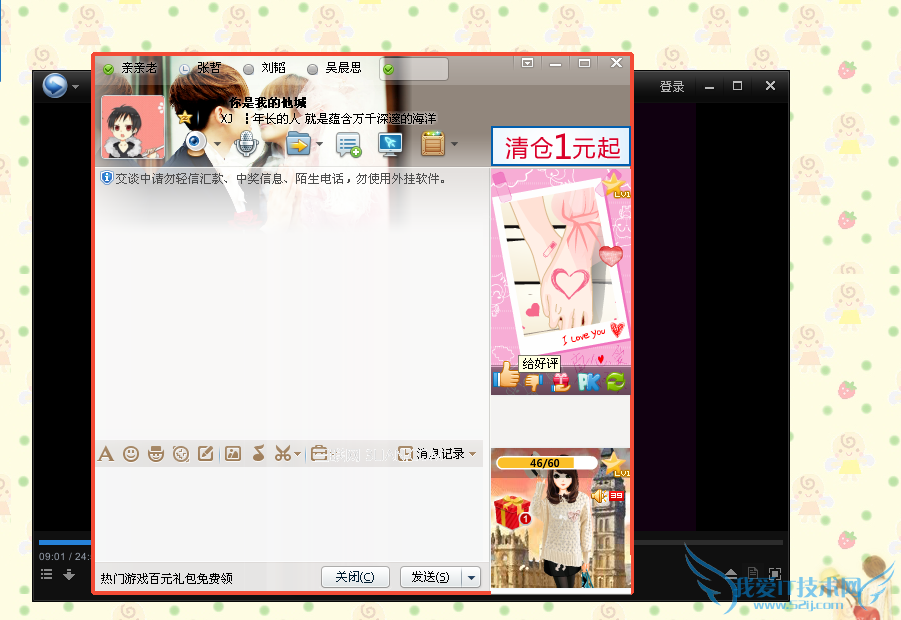The width and height of the screenshot is (901, 620).
Task: Start a PK challenge on the QQ show
Action: 589,382
